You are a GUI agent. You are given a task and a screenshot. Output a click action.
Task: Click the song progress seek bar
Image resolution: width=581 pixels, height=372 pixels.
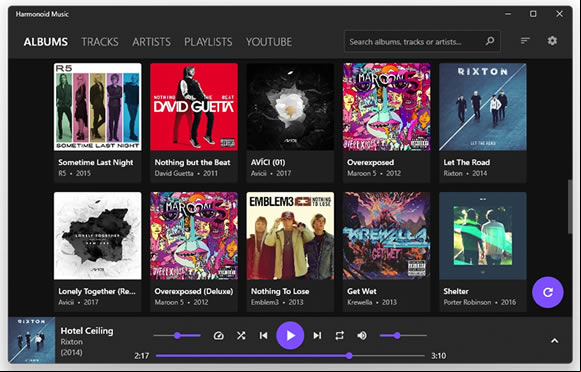click(x=290, y=356)
